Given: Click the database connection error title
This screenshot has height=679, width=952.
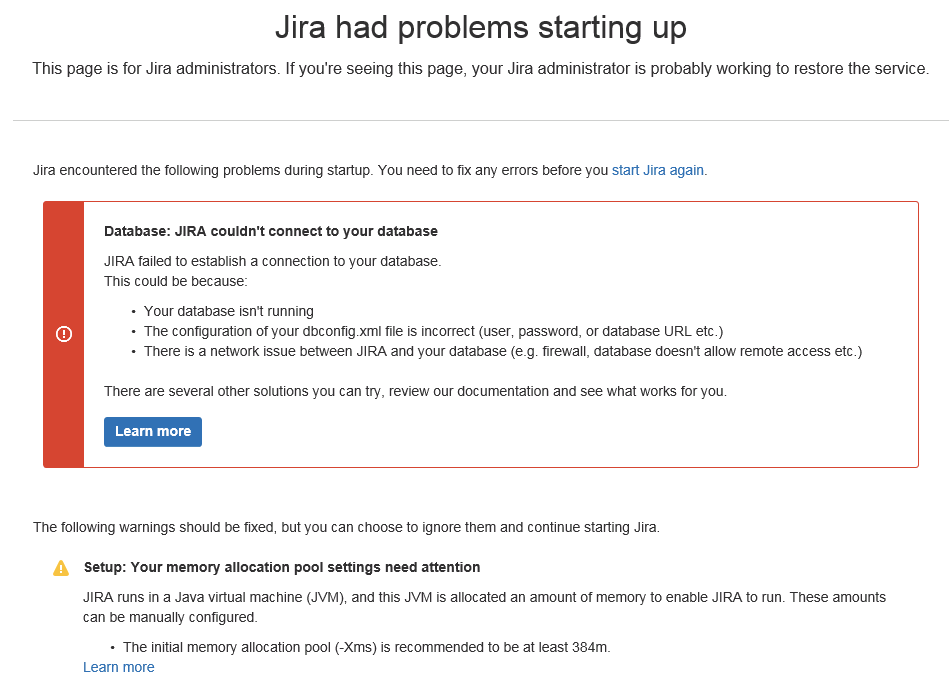Looking at the screenshot, I should 271,231.
